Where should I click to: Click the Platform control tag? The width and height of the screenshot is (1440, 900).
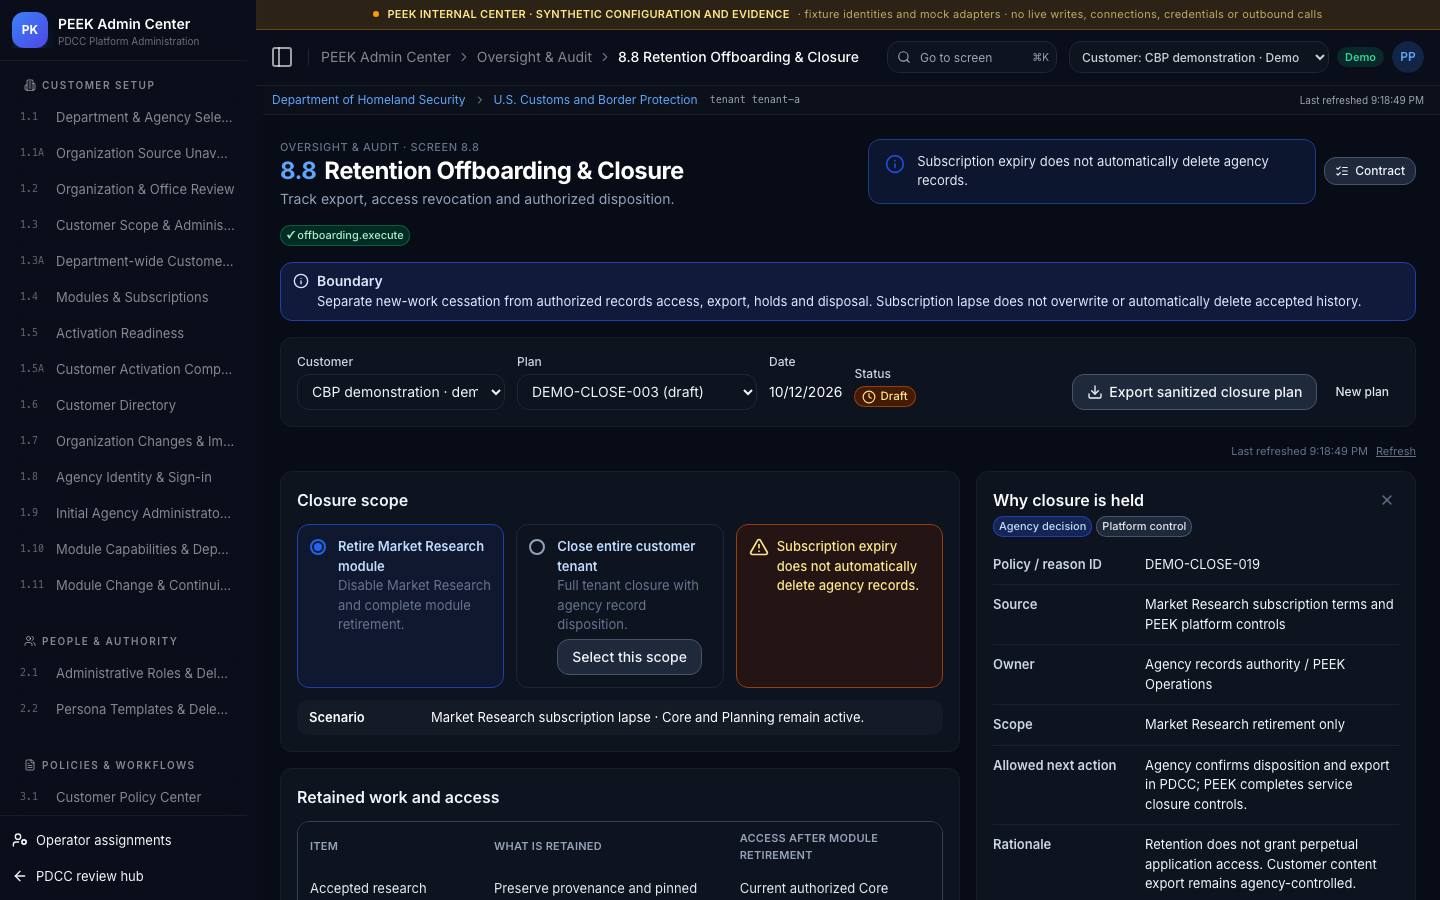tap(1144, 526)
